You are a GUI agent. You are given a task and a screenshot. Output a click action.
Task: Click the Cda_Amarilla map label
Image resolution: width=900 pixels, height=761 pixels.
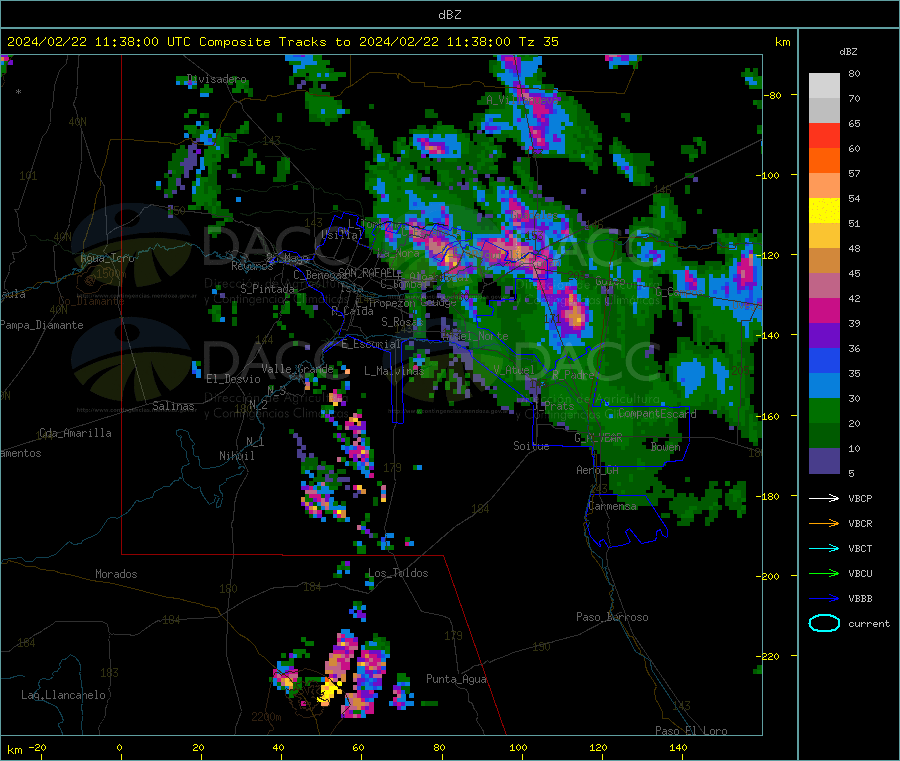(x=75, y=433)
